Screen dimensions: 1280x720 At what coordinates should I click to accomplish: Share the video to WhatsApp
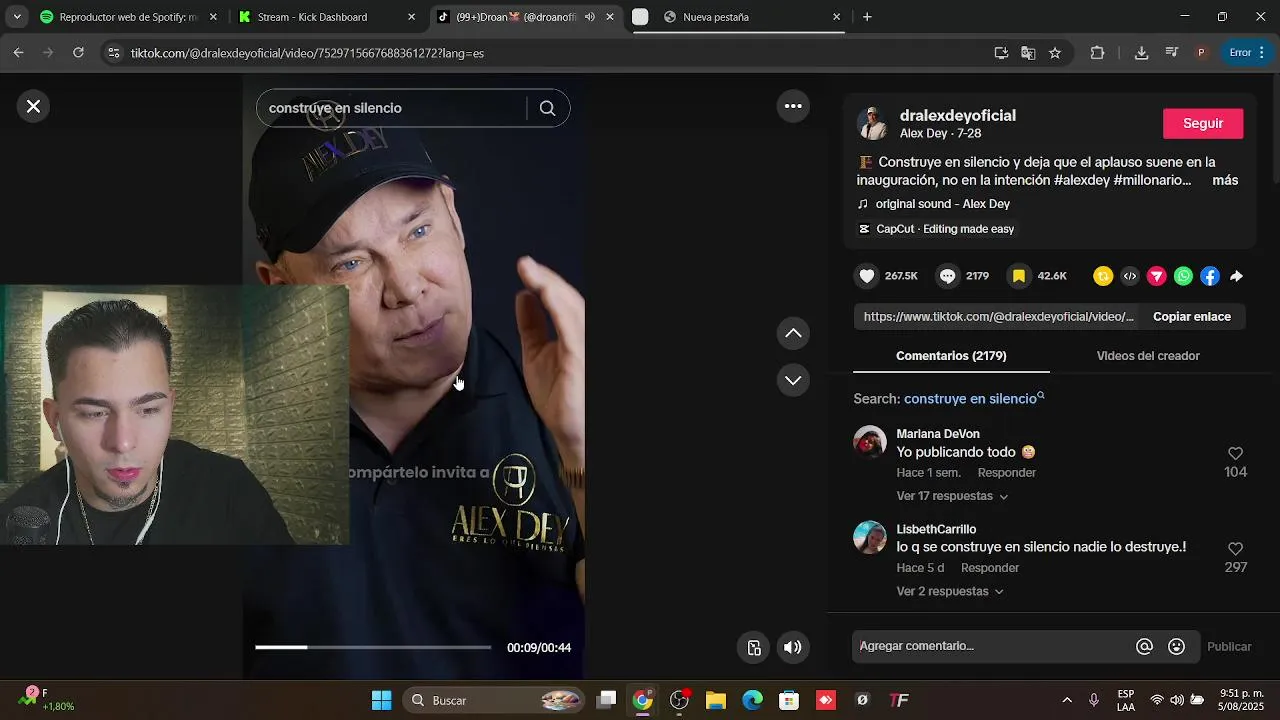(1184, 276)
